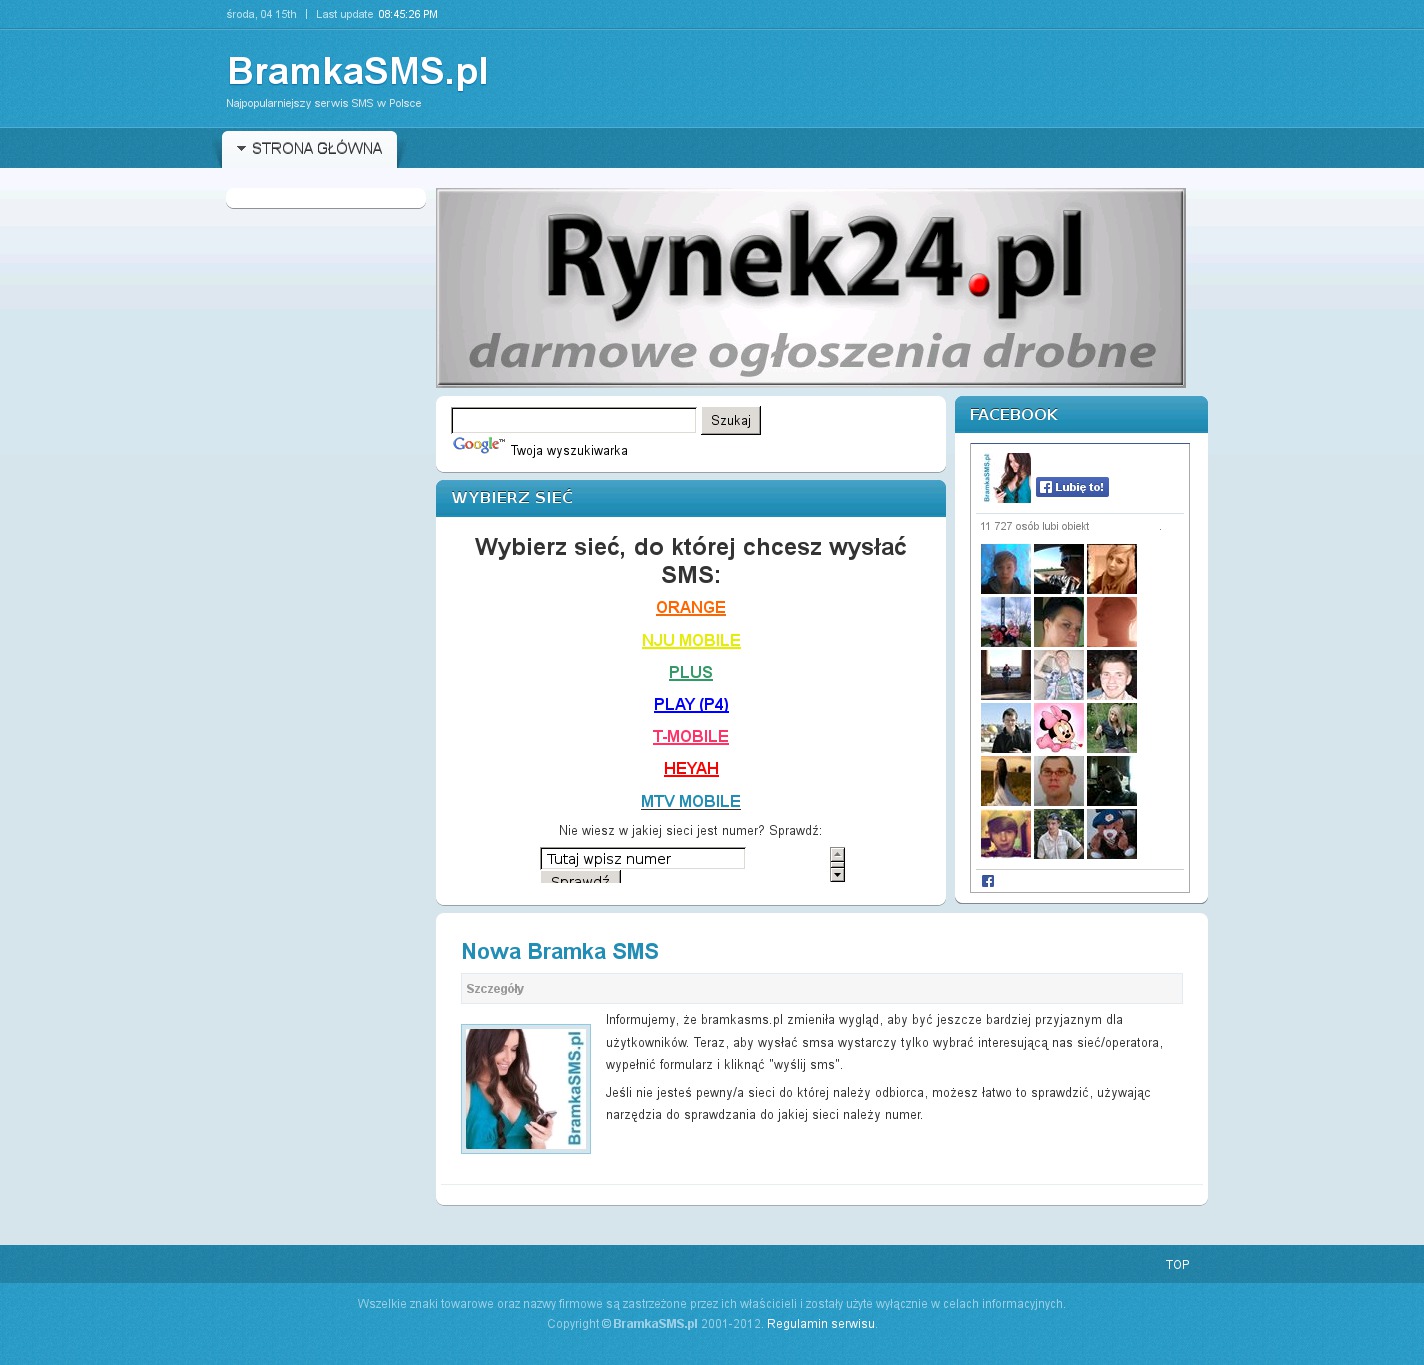Expand the arrow beside STRONA GŁÓWNA
The height and width of the screenshot is (1365, 1424).
pyautogui.click(x=241, y=148)
